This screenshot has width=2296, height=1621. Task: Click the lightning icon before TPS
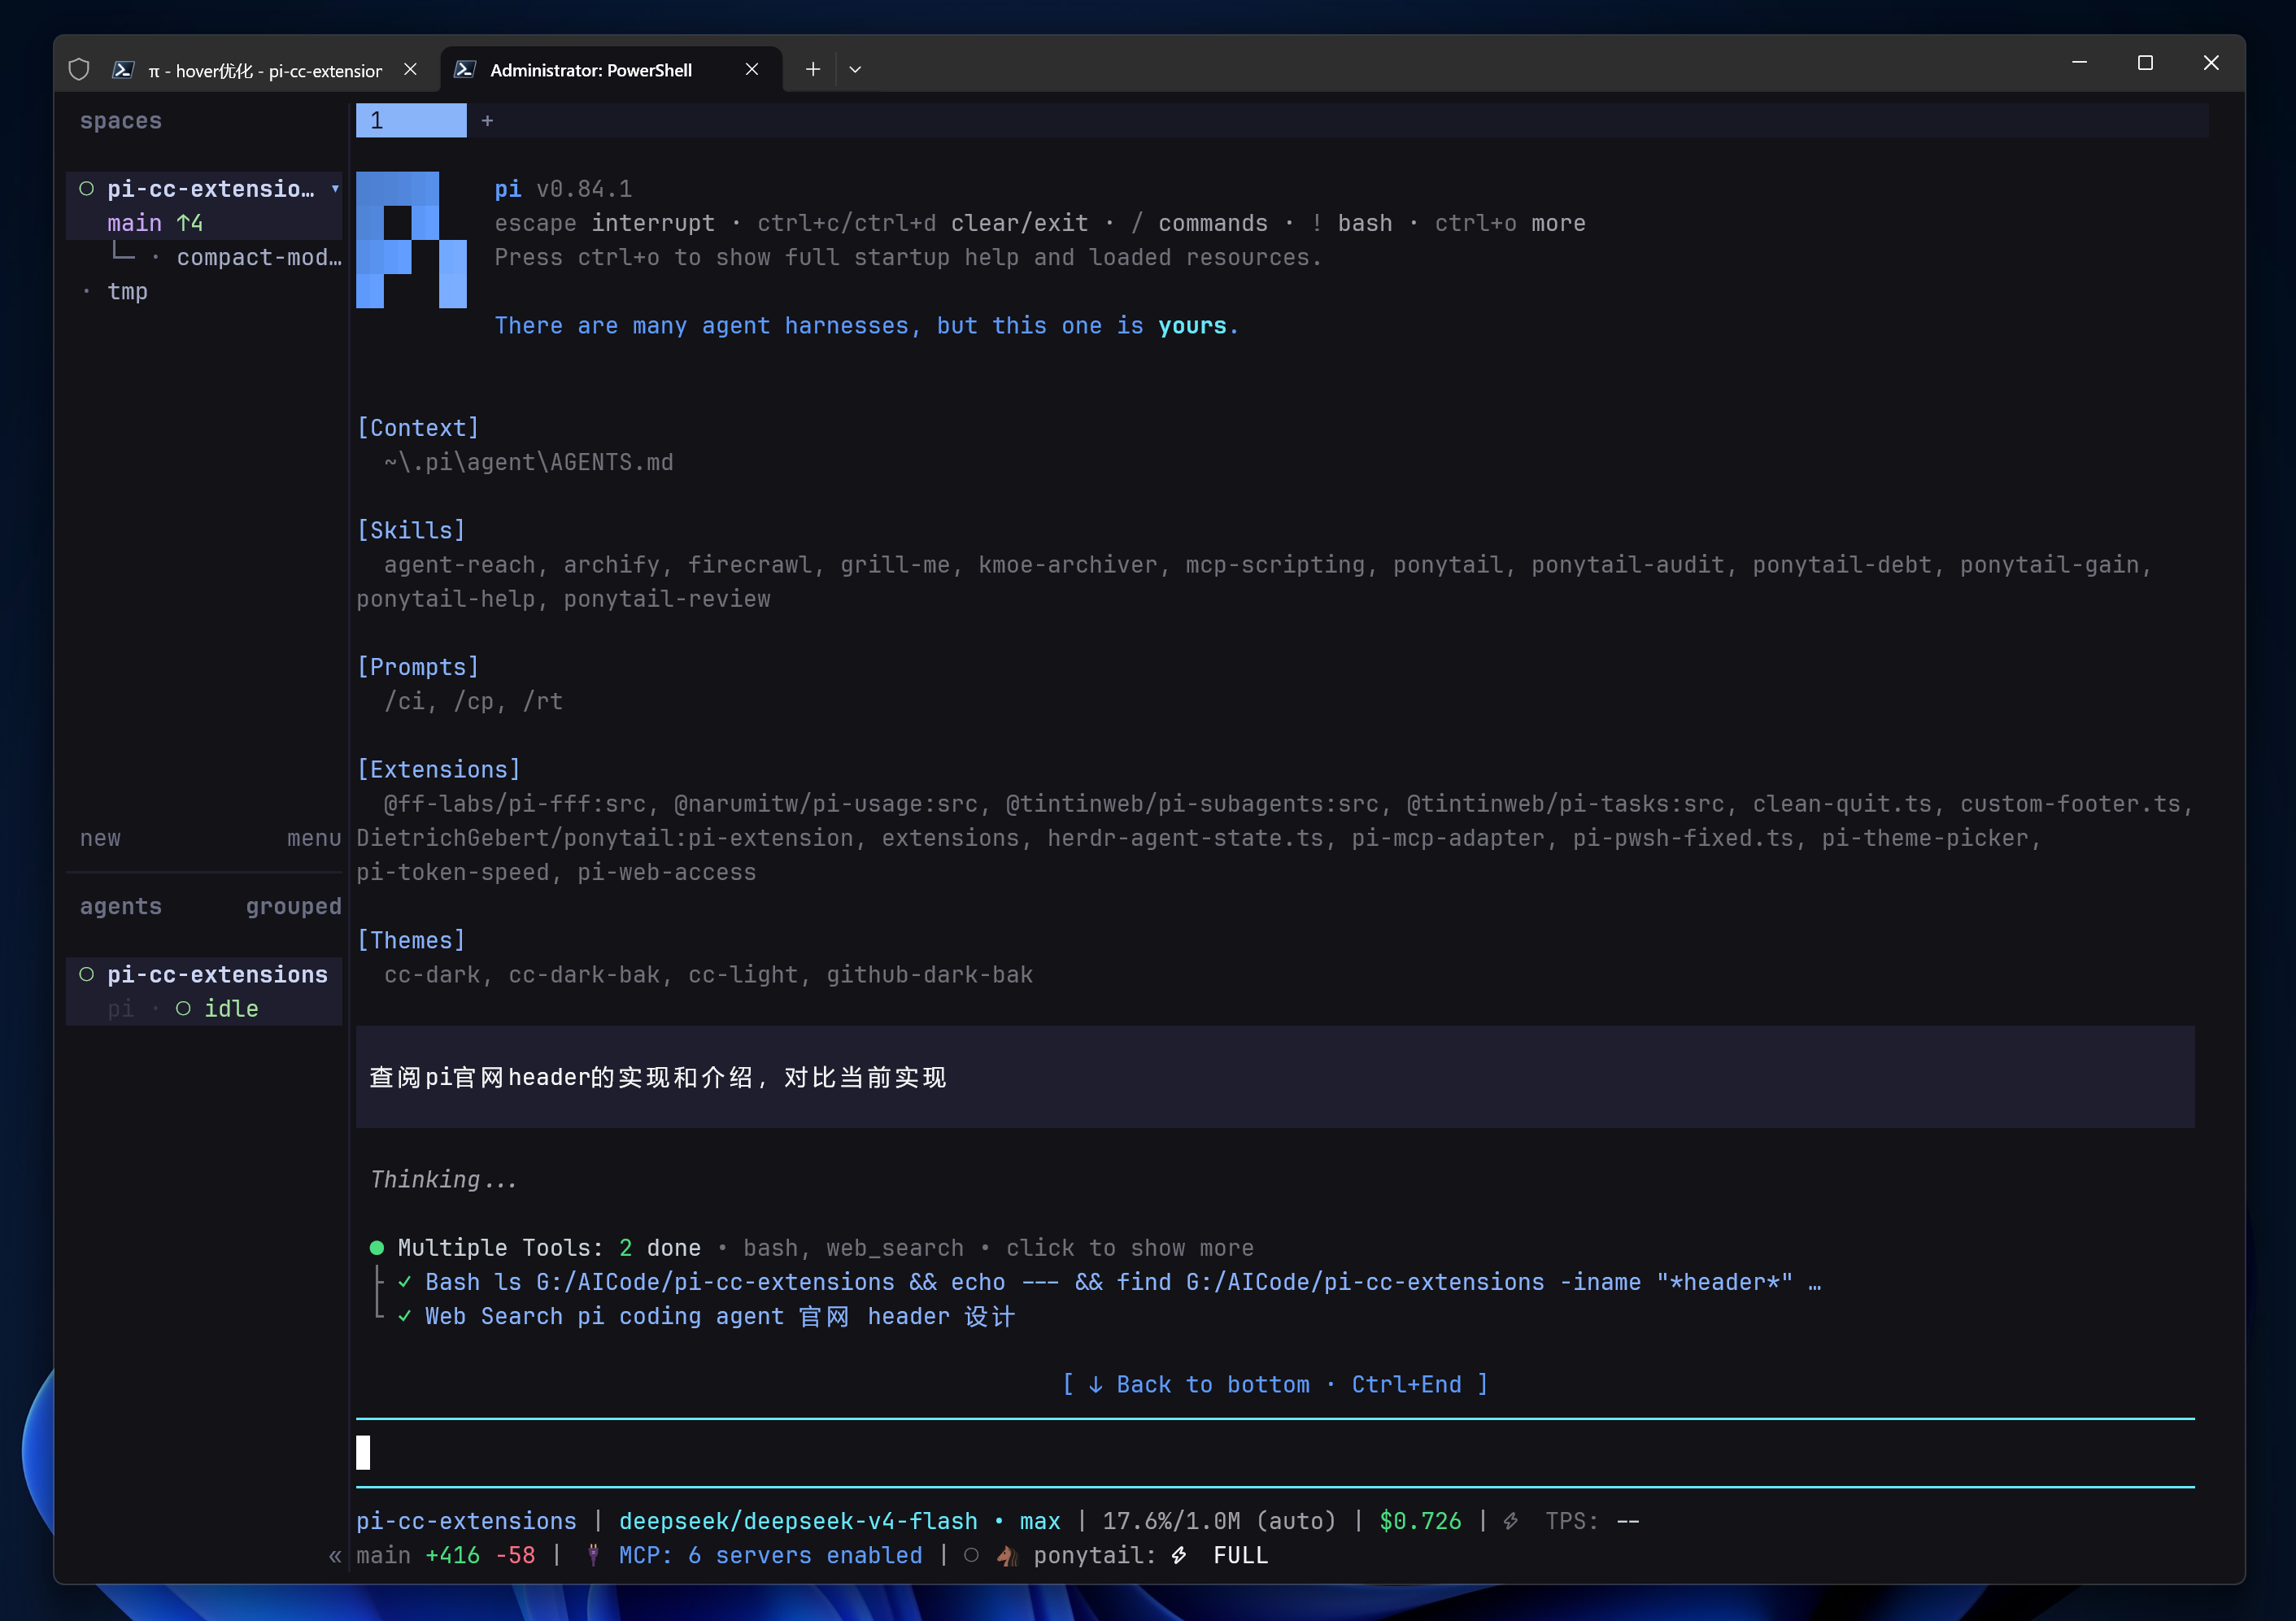[1511, 1521]
